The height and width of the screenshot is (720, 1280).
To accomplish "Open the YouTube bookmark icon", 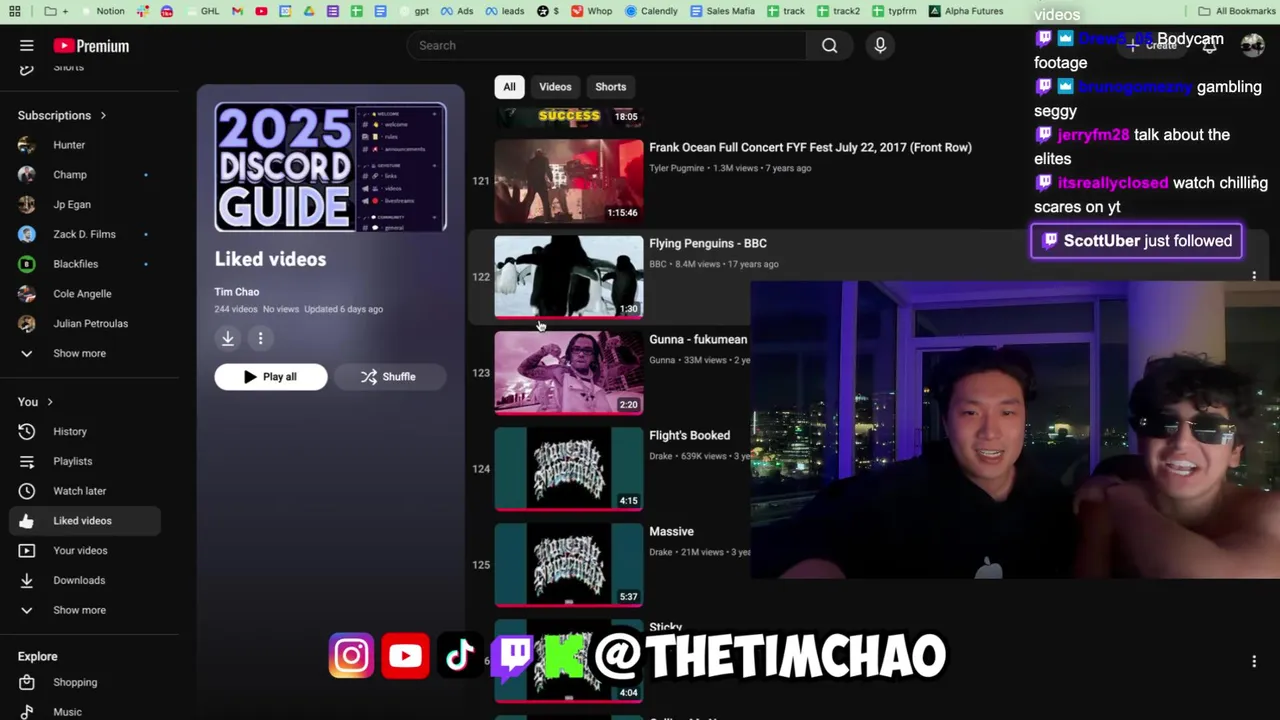I will (x=261, y=11).
